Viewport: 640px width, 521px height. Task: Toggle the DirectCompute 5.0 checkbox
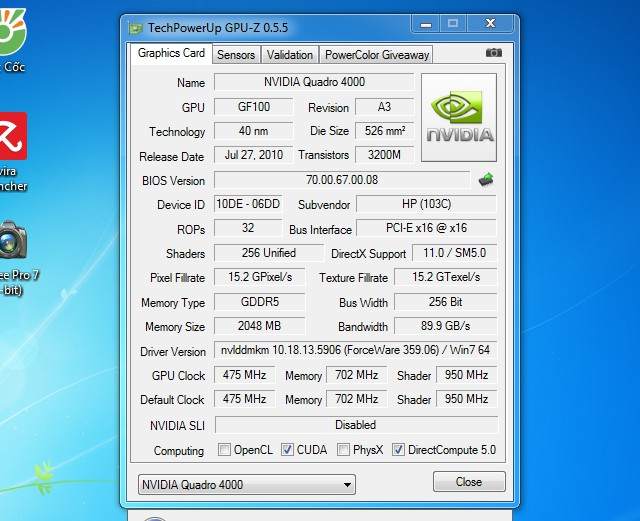398,450
